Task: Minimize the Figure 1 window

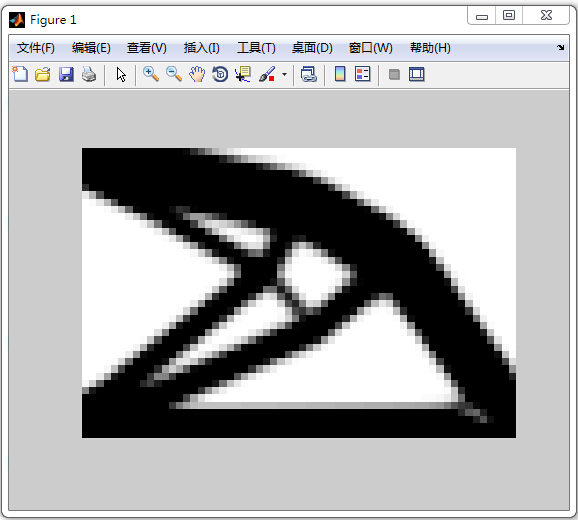Action: click(x=482, y=16)
